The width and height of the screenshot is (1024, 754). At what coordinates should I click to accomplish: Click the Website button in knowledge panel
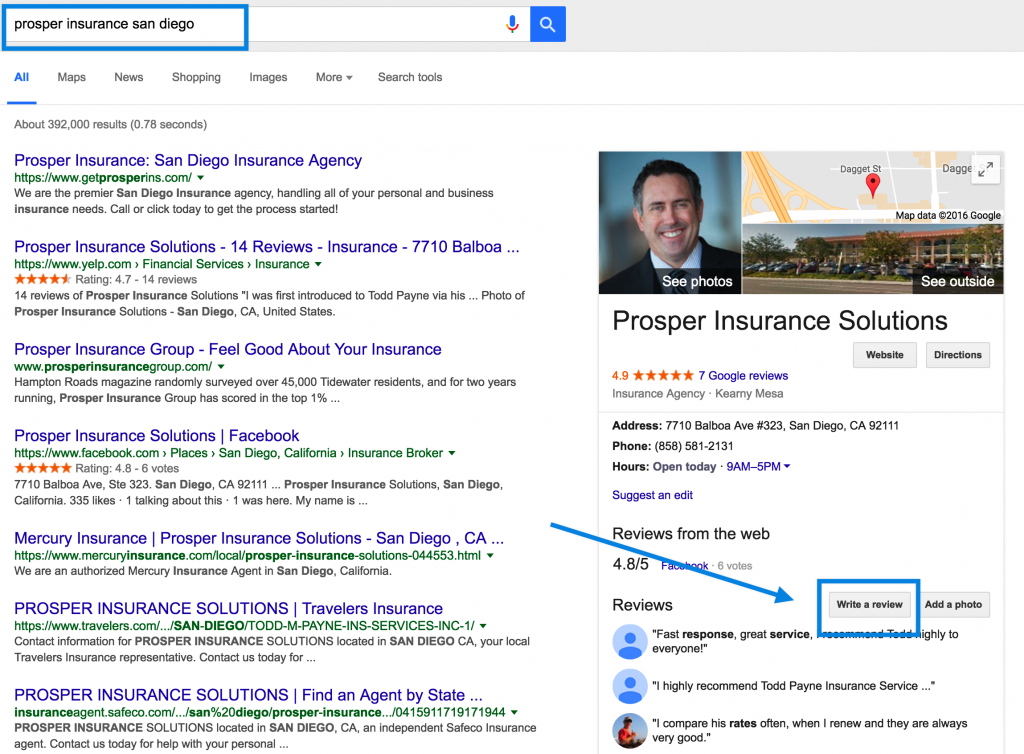click(885, 355)
